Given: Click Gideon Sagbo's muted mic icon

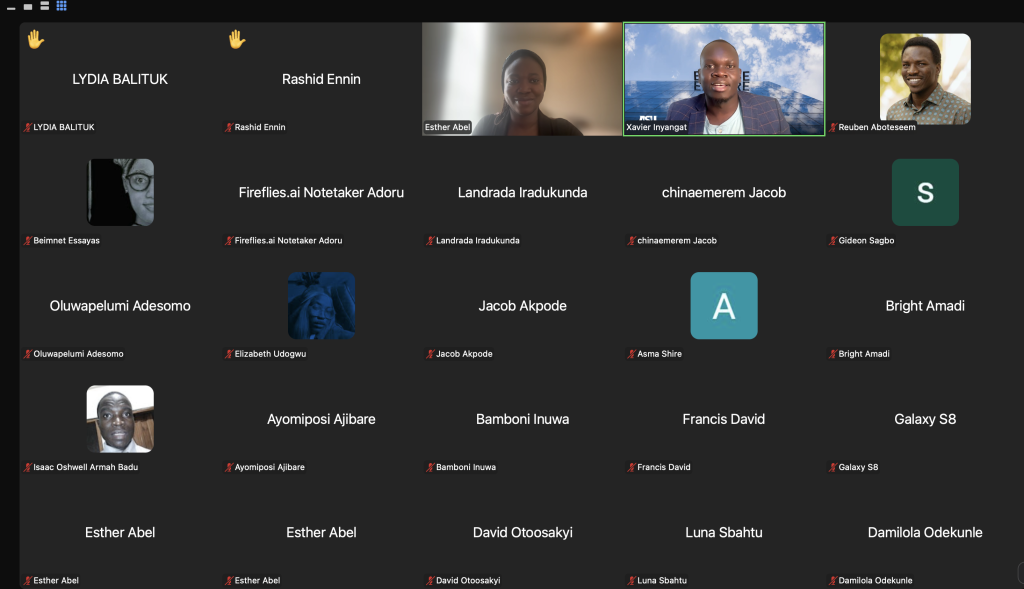Looking at the screenshot, I should (833, 240).
